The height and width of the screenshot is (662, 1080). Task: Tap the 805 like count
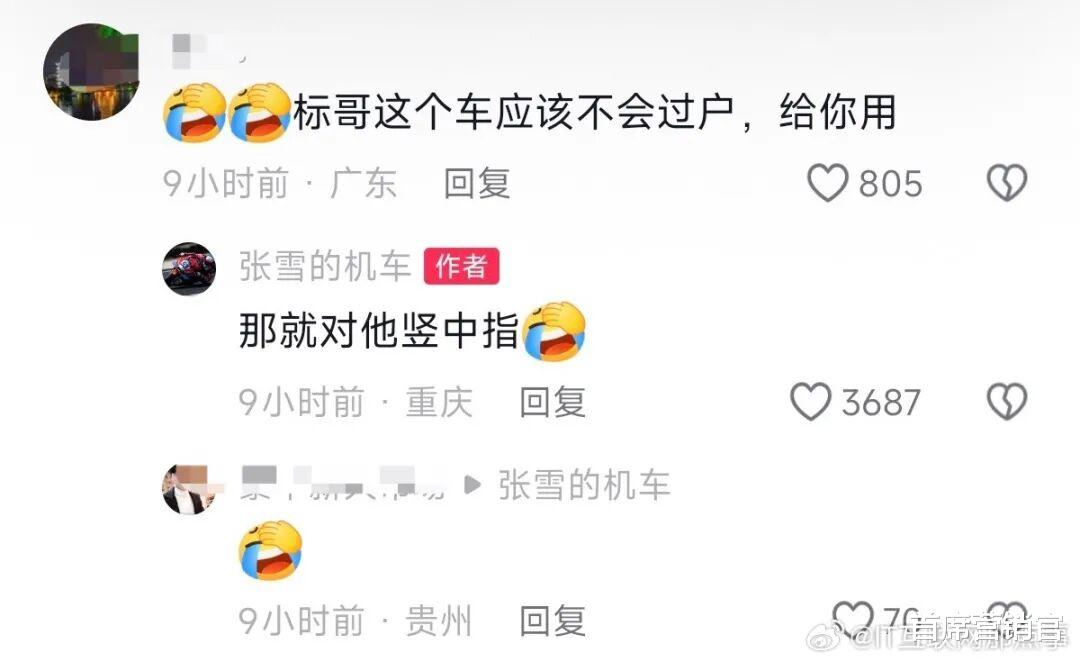click(890, 183)
